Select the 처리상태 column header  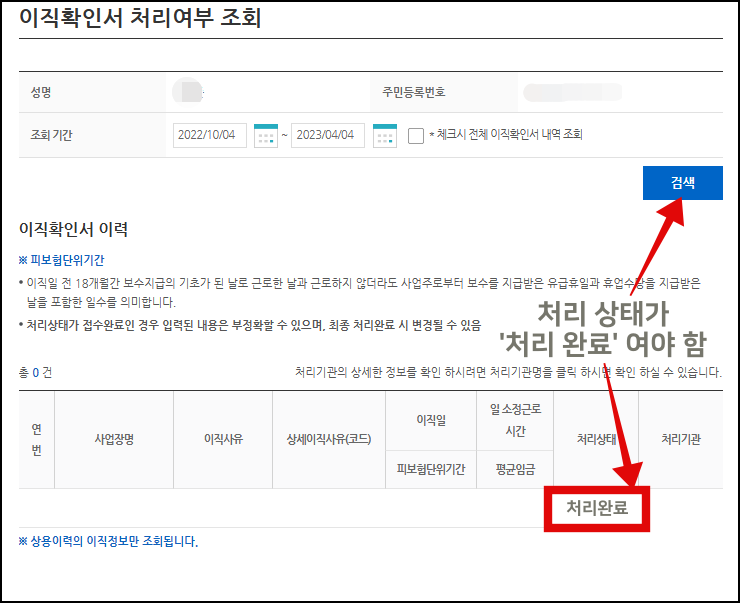click(x=596, y=439)
